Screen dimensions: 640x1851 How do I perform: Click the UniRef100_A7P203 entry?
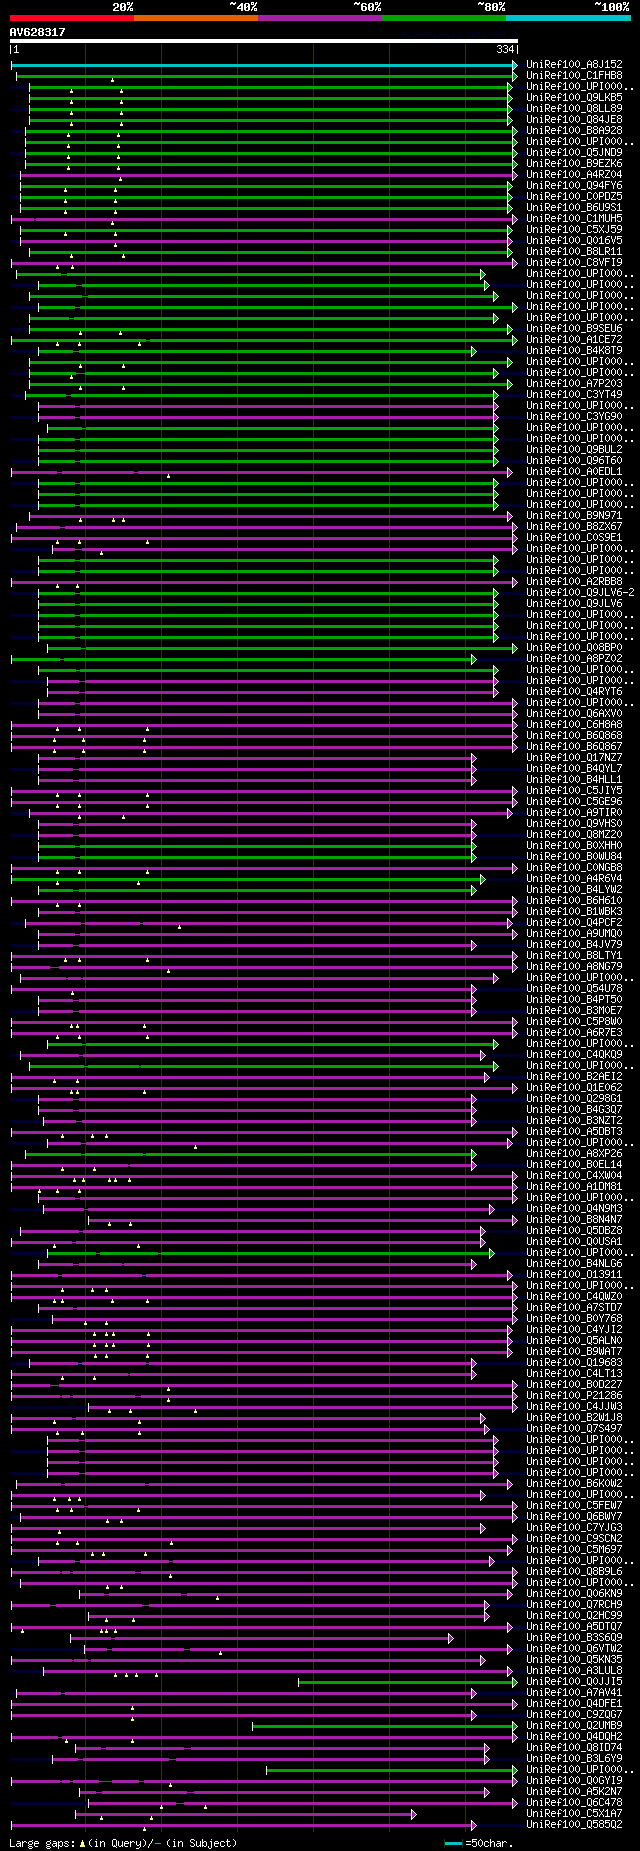pos(574,383)
